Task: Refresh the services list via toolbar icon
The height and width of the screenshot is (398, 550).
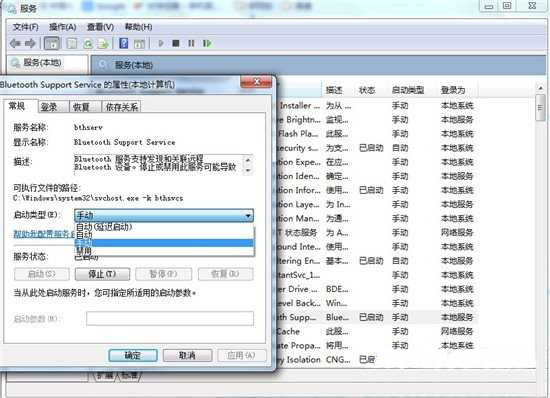Action: pyautogui.click(x=88, y=43)
